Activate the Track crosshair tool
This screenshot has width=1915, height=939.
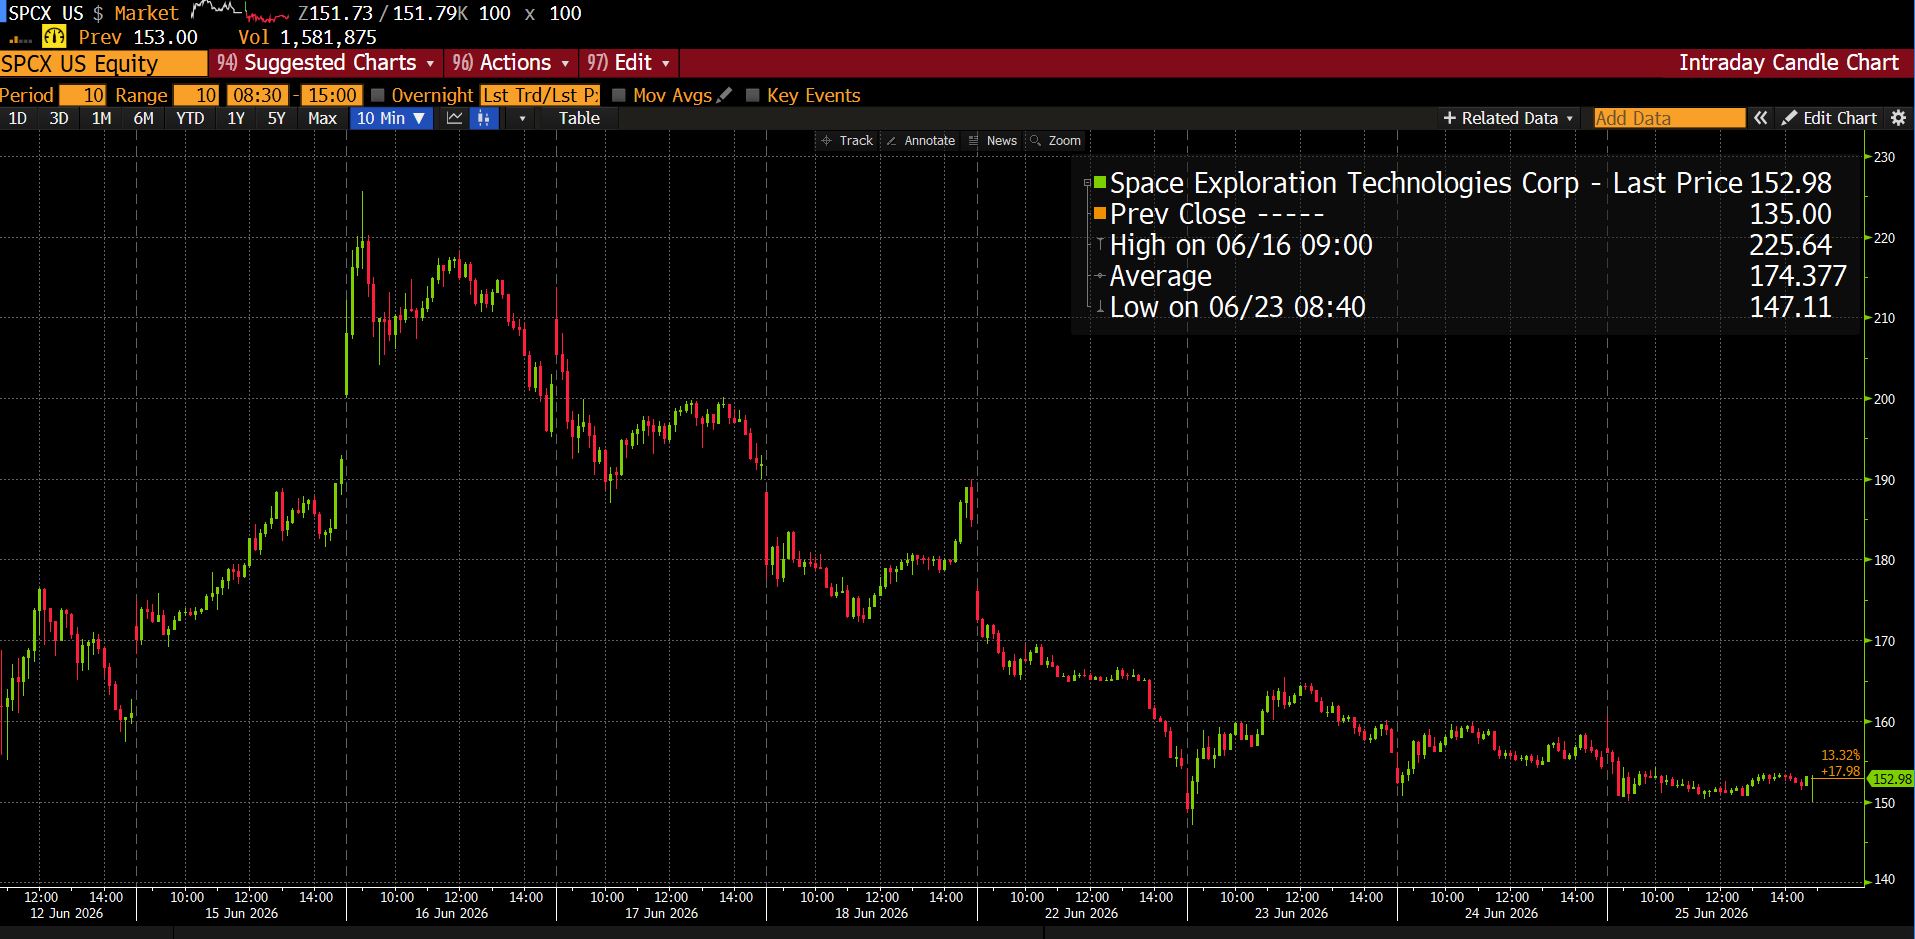(x=847, y=141)
